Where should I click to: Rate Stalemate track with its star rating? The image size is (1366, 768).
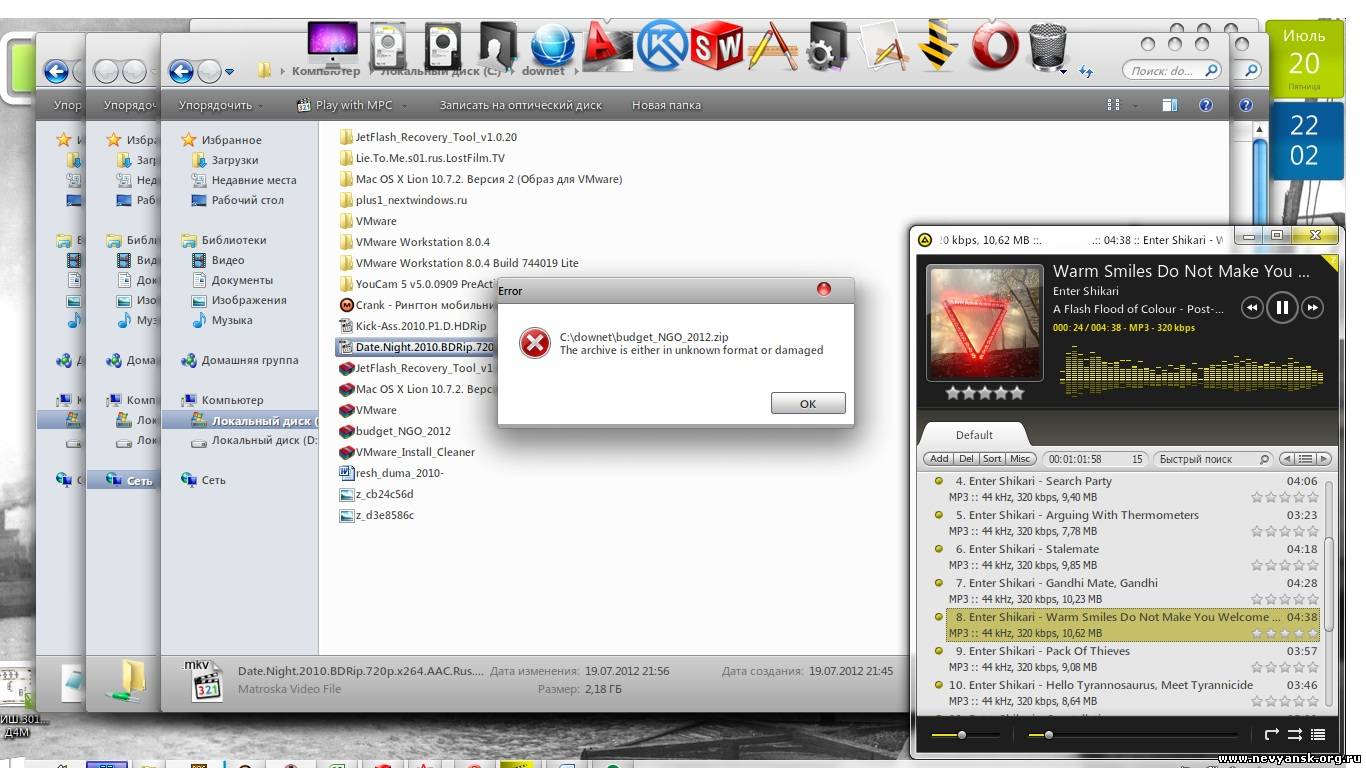tap(1284, 565)
